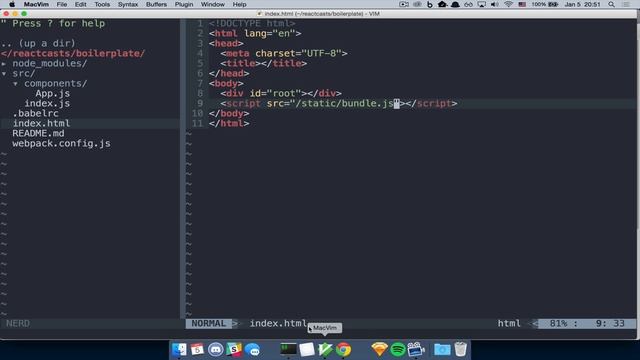Click the battery 100% indicator

click(545, 4)
